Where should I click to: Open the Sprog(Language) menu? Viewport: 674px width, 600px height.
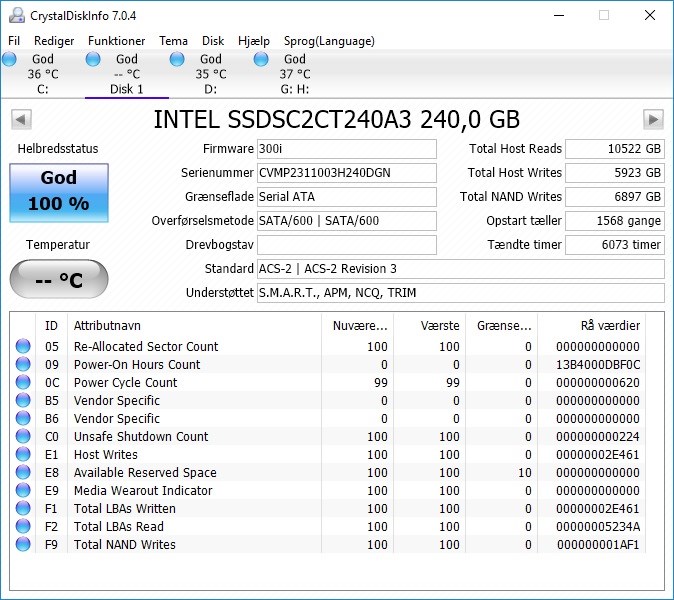point(329,41)
